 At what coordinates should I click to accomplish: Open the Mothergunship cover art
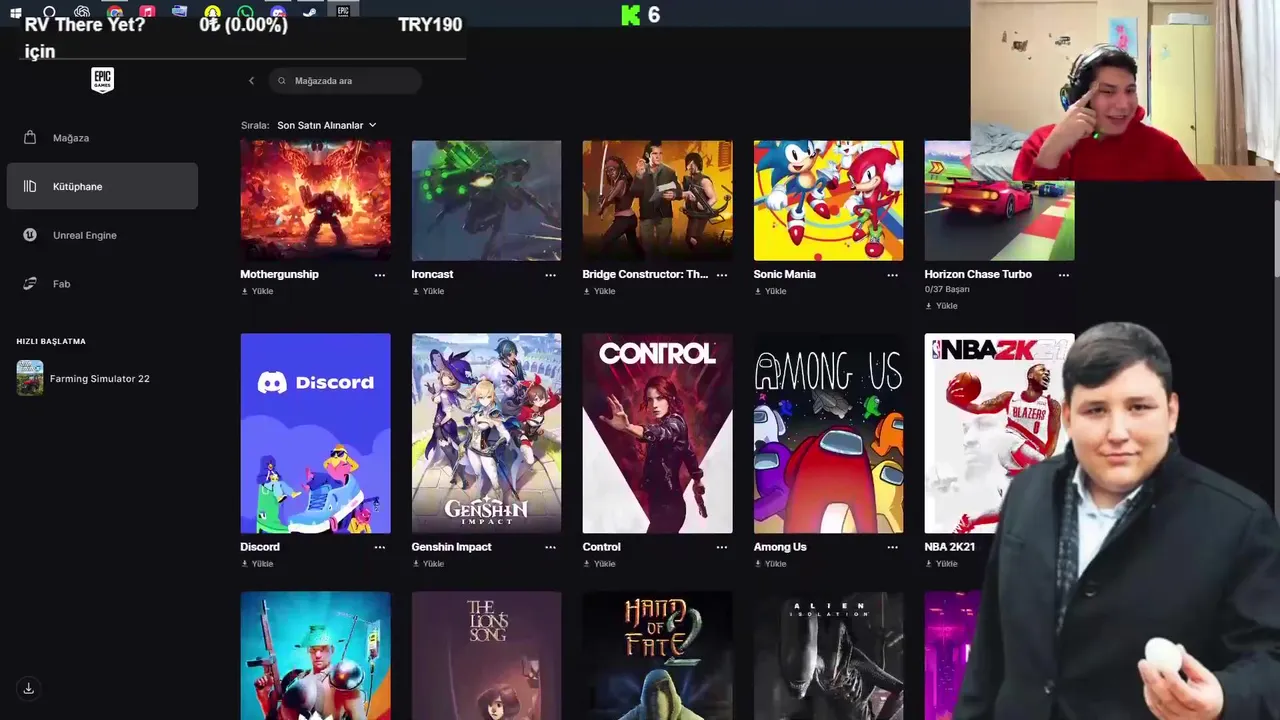coord(315,200)
